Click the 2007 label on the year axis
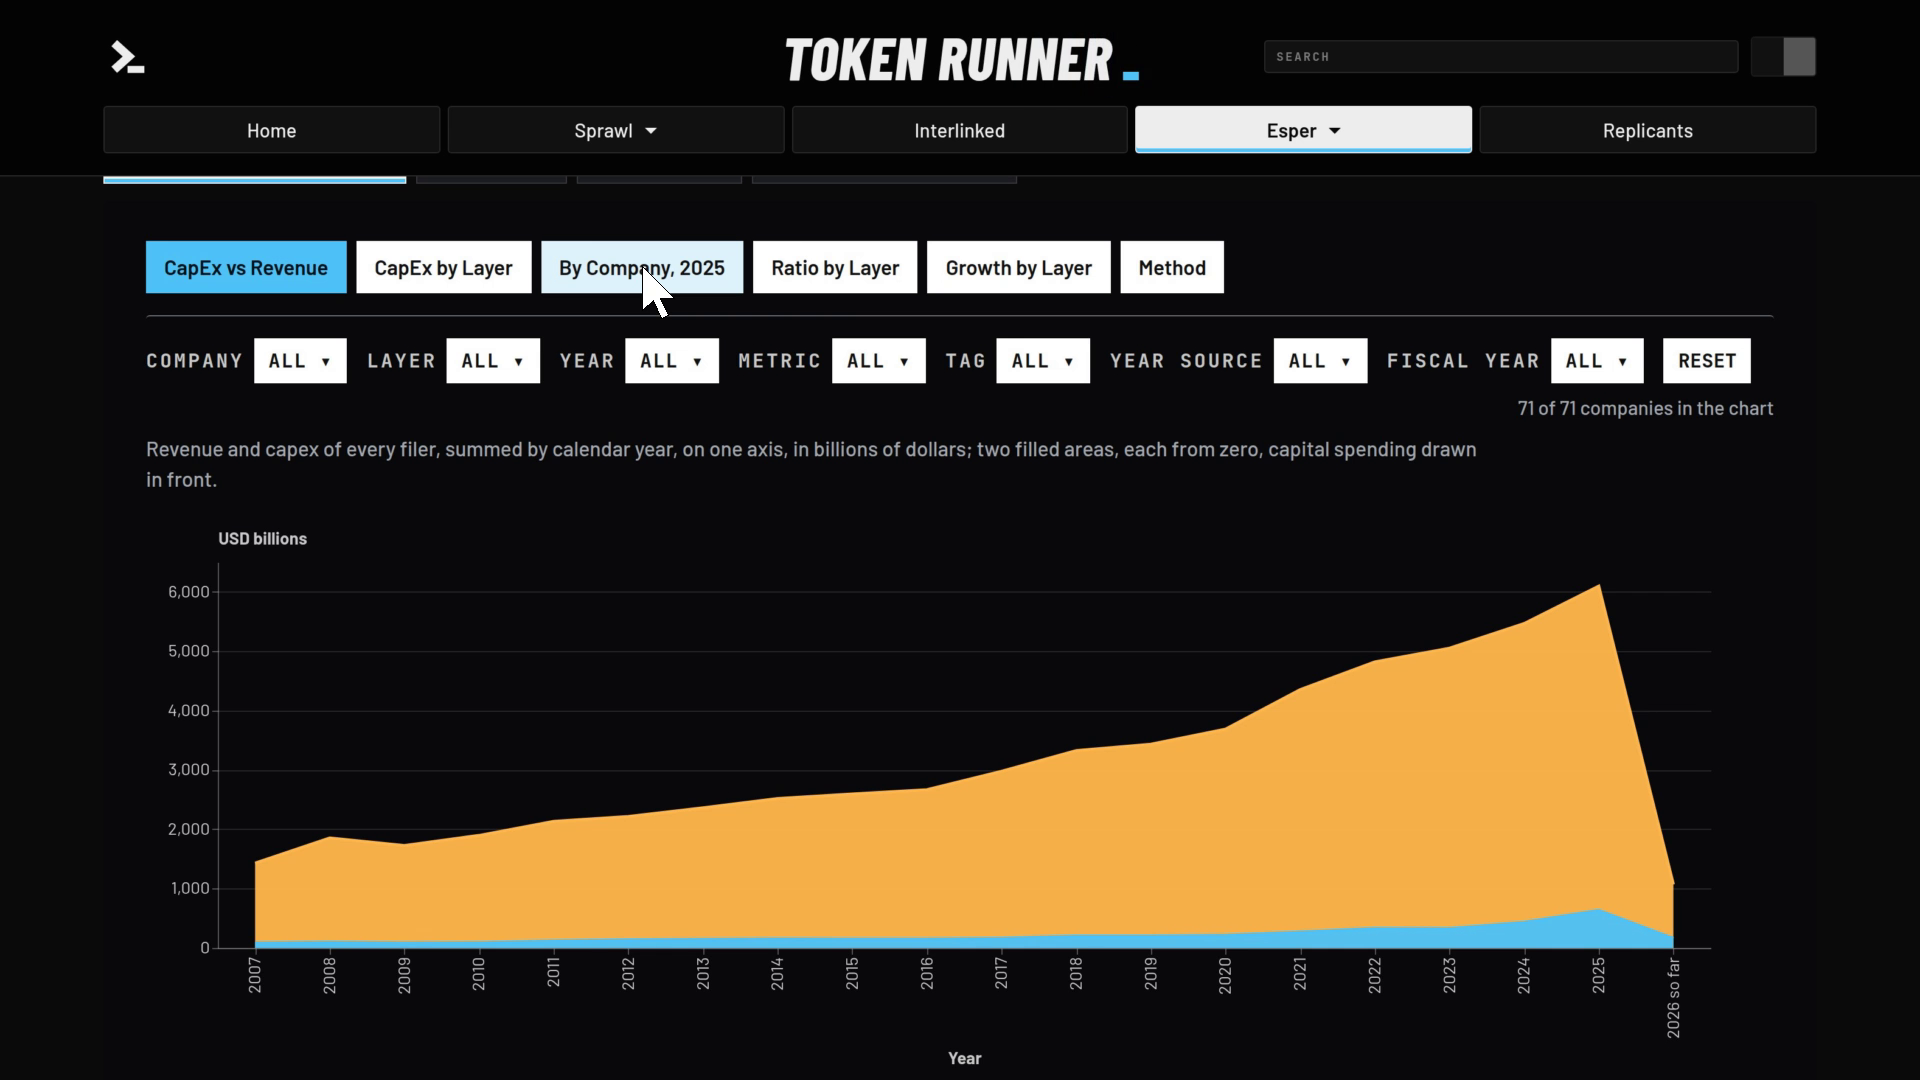Viewport: 1920px width, 1080px height. (255, 974)
